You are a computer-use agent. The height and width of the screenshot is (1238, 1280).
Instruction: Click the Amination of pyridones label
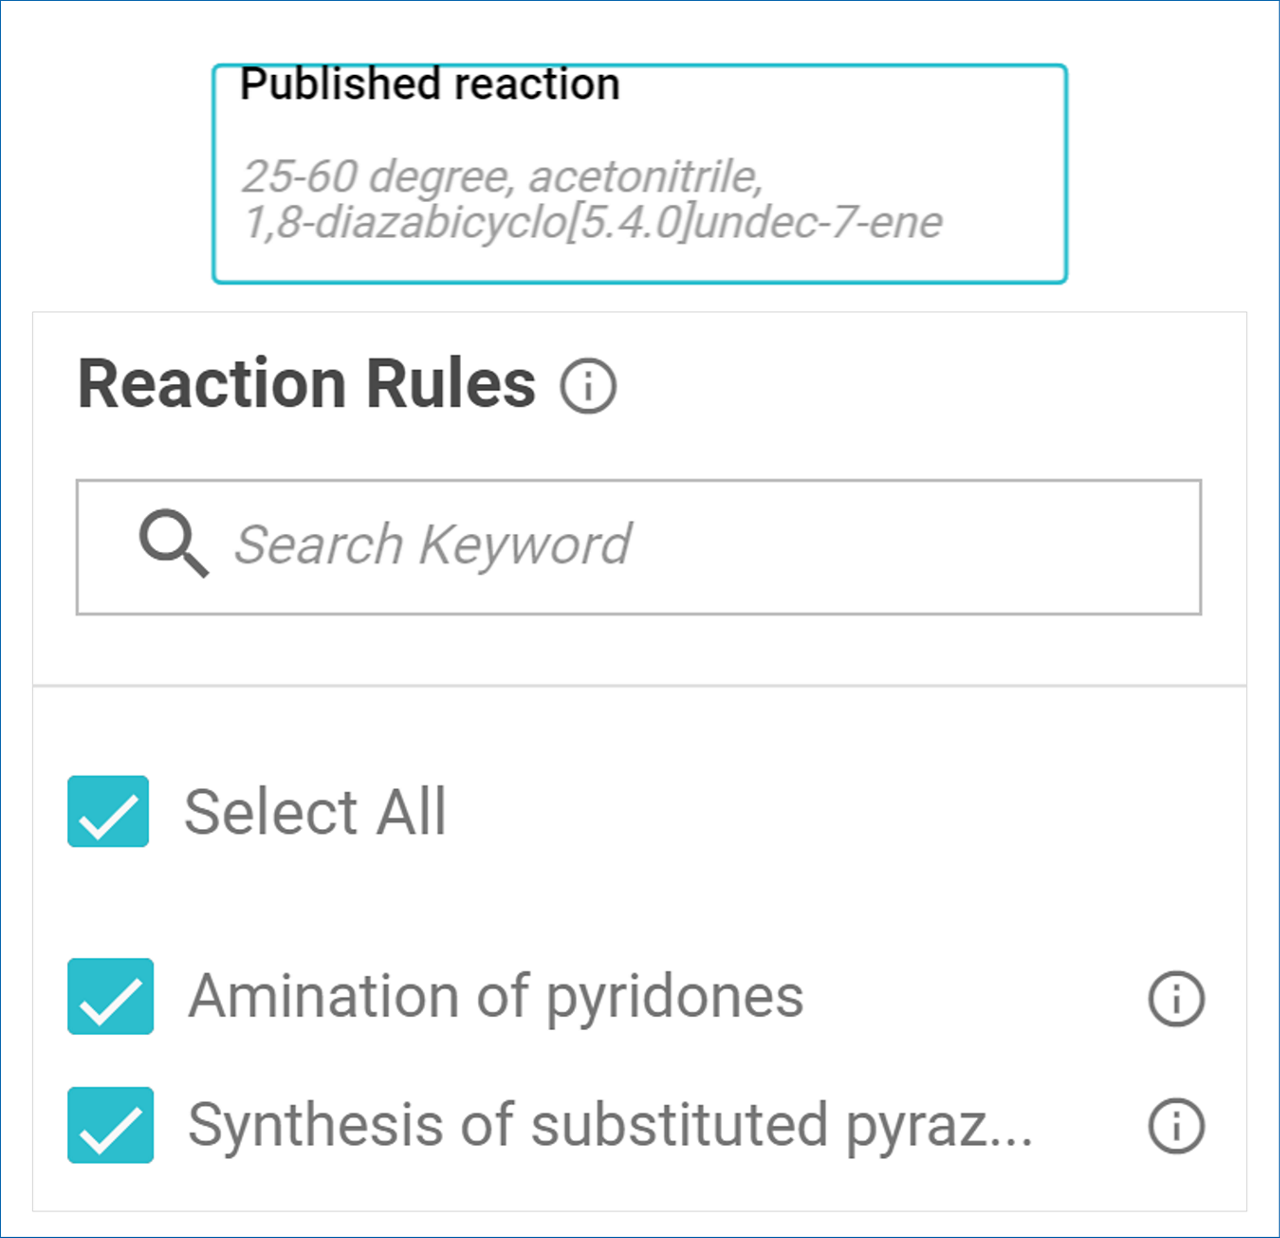point(496,997)
